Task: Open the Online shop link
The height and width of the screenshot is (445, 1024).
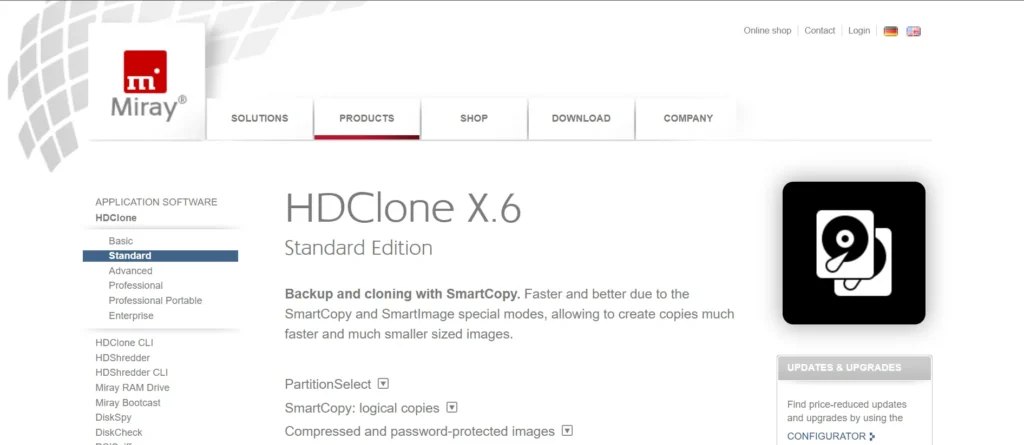Action: (x=767, y=31)
